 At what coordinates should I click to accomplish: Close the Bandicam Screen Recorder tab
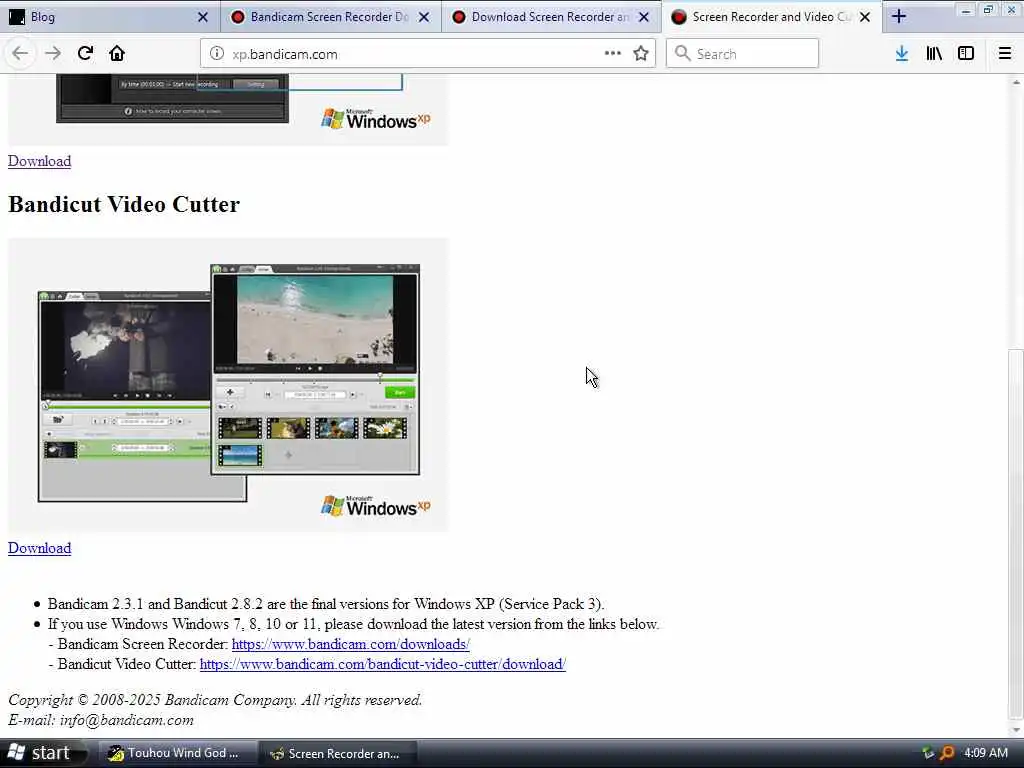tap(424, 17)
